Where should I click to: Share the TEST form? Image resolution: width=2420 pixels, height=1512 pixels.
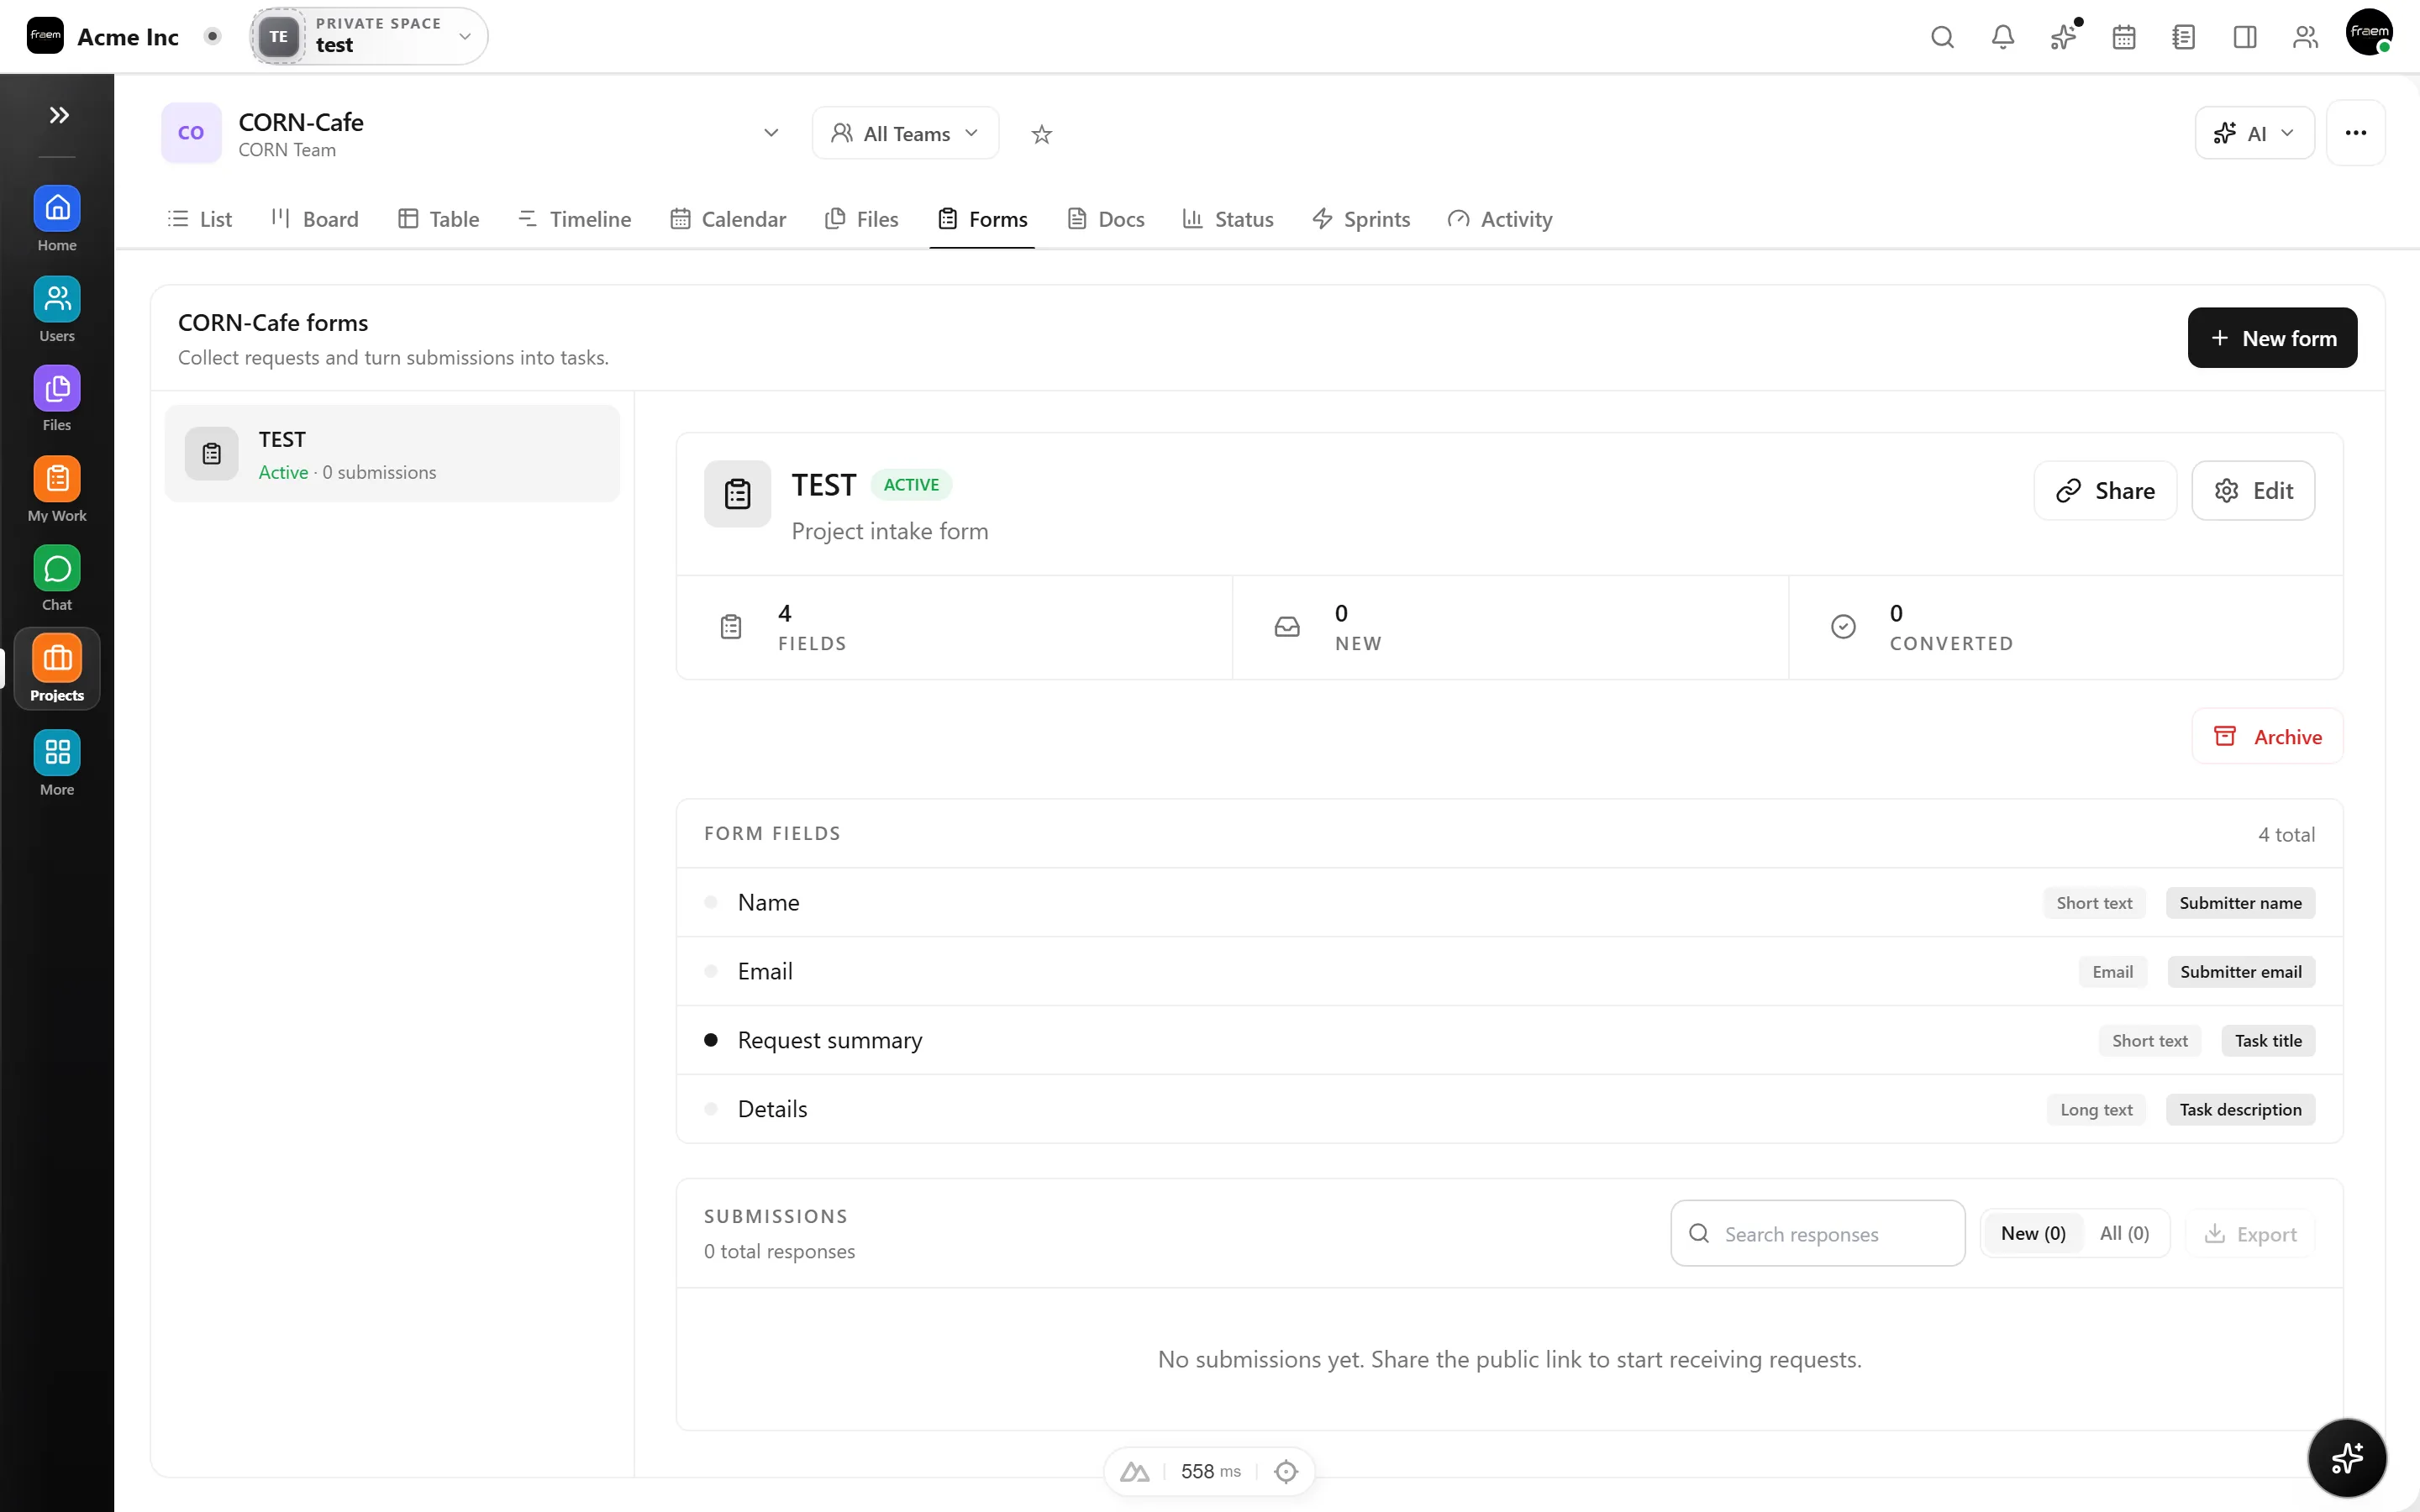pyautogui.click(x=2105, y=491)
